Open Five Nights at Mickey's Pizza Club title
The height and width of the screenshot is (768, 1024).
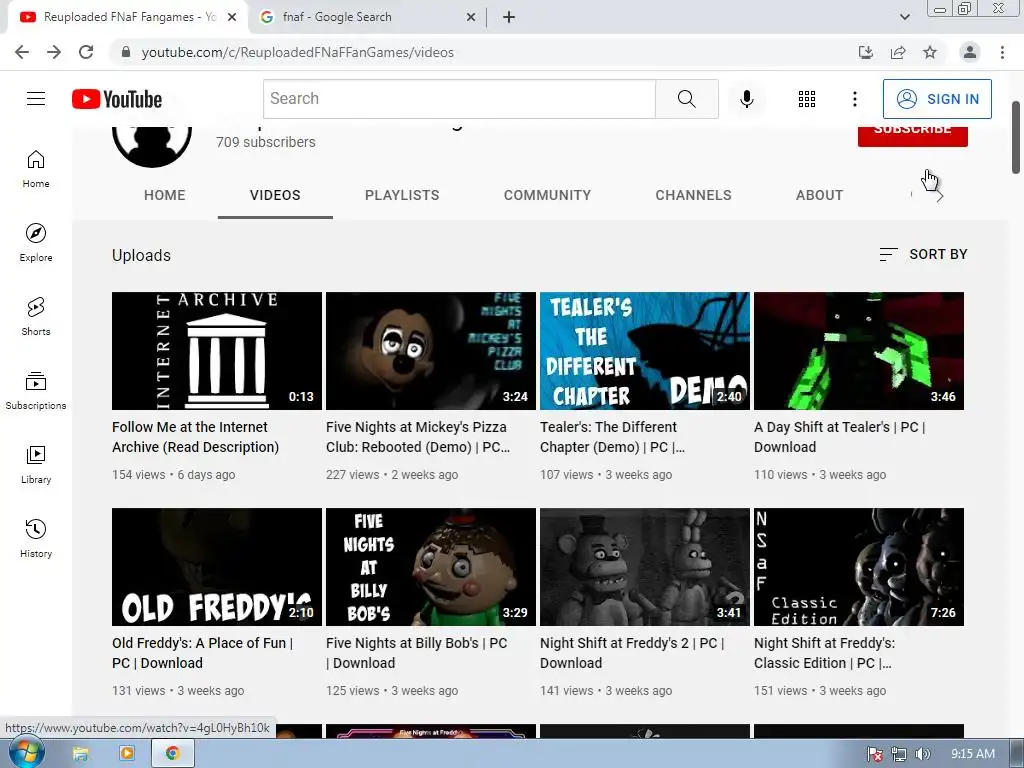click(x=418, y=437)
